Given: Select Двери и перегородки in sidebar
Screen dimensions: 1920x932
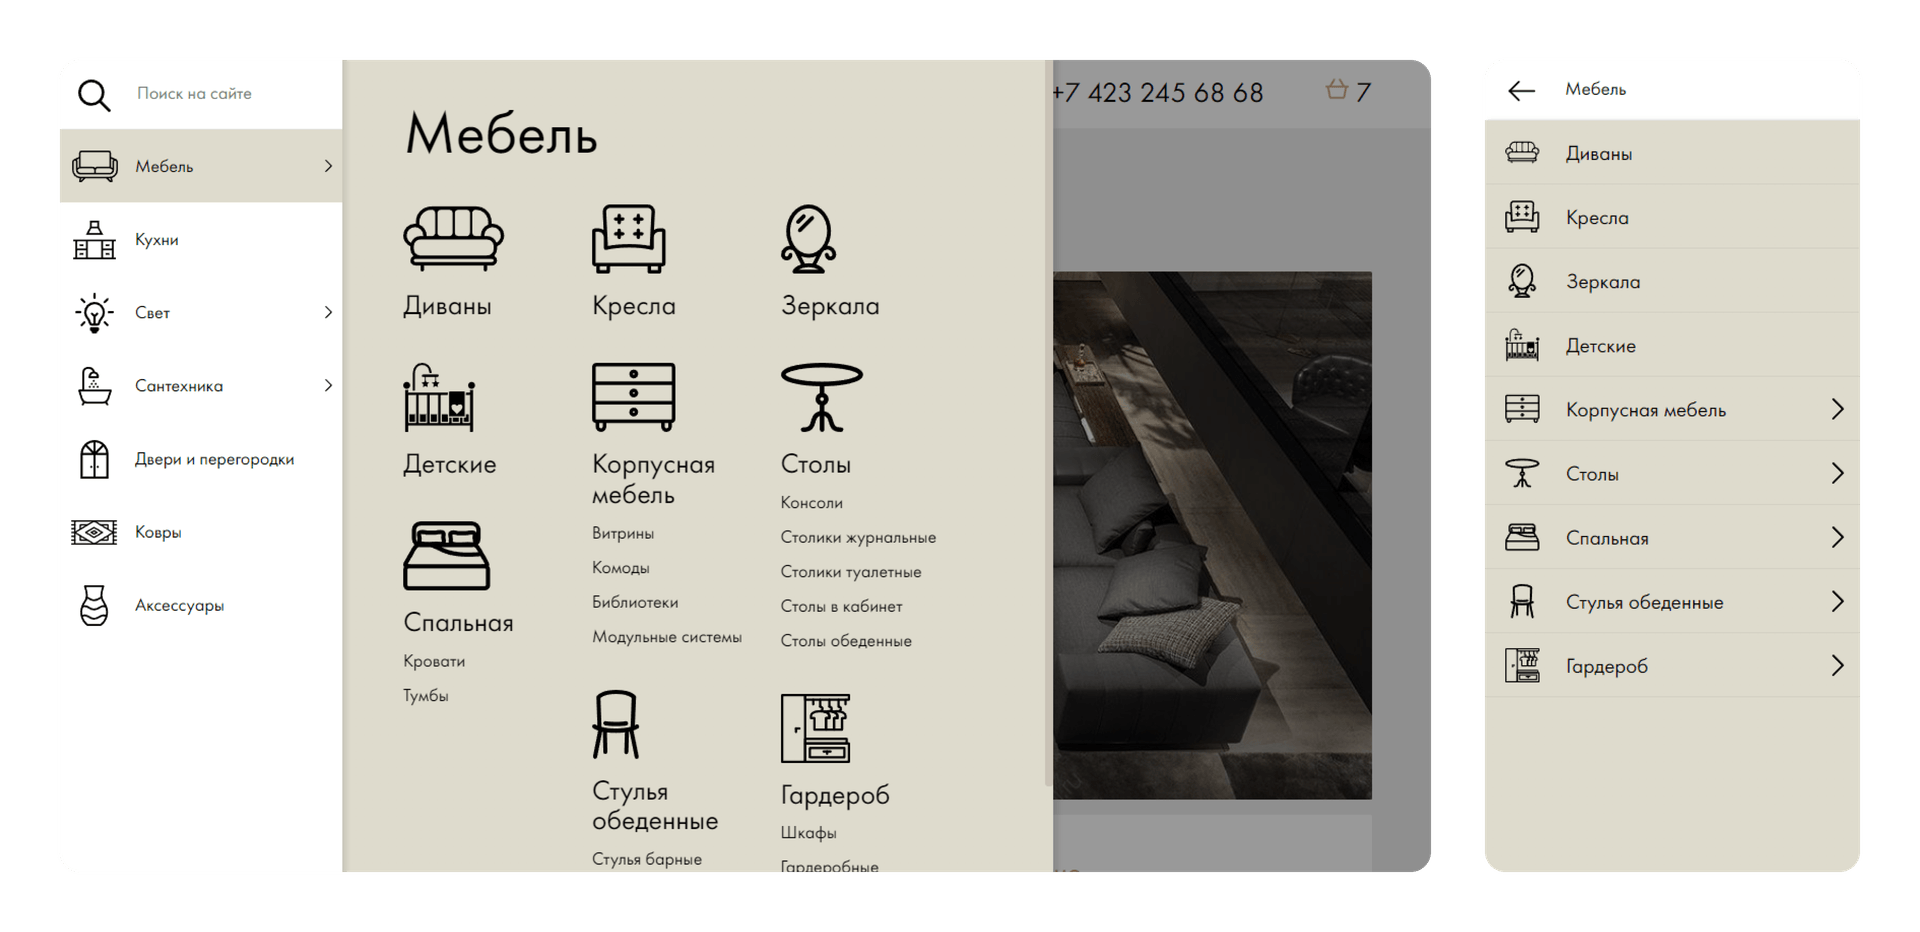Looking at the screenshot, I should (214, 460).
